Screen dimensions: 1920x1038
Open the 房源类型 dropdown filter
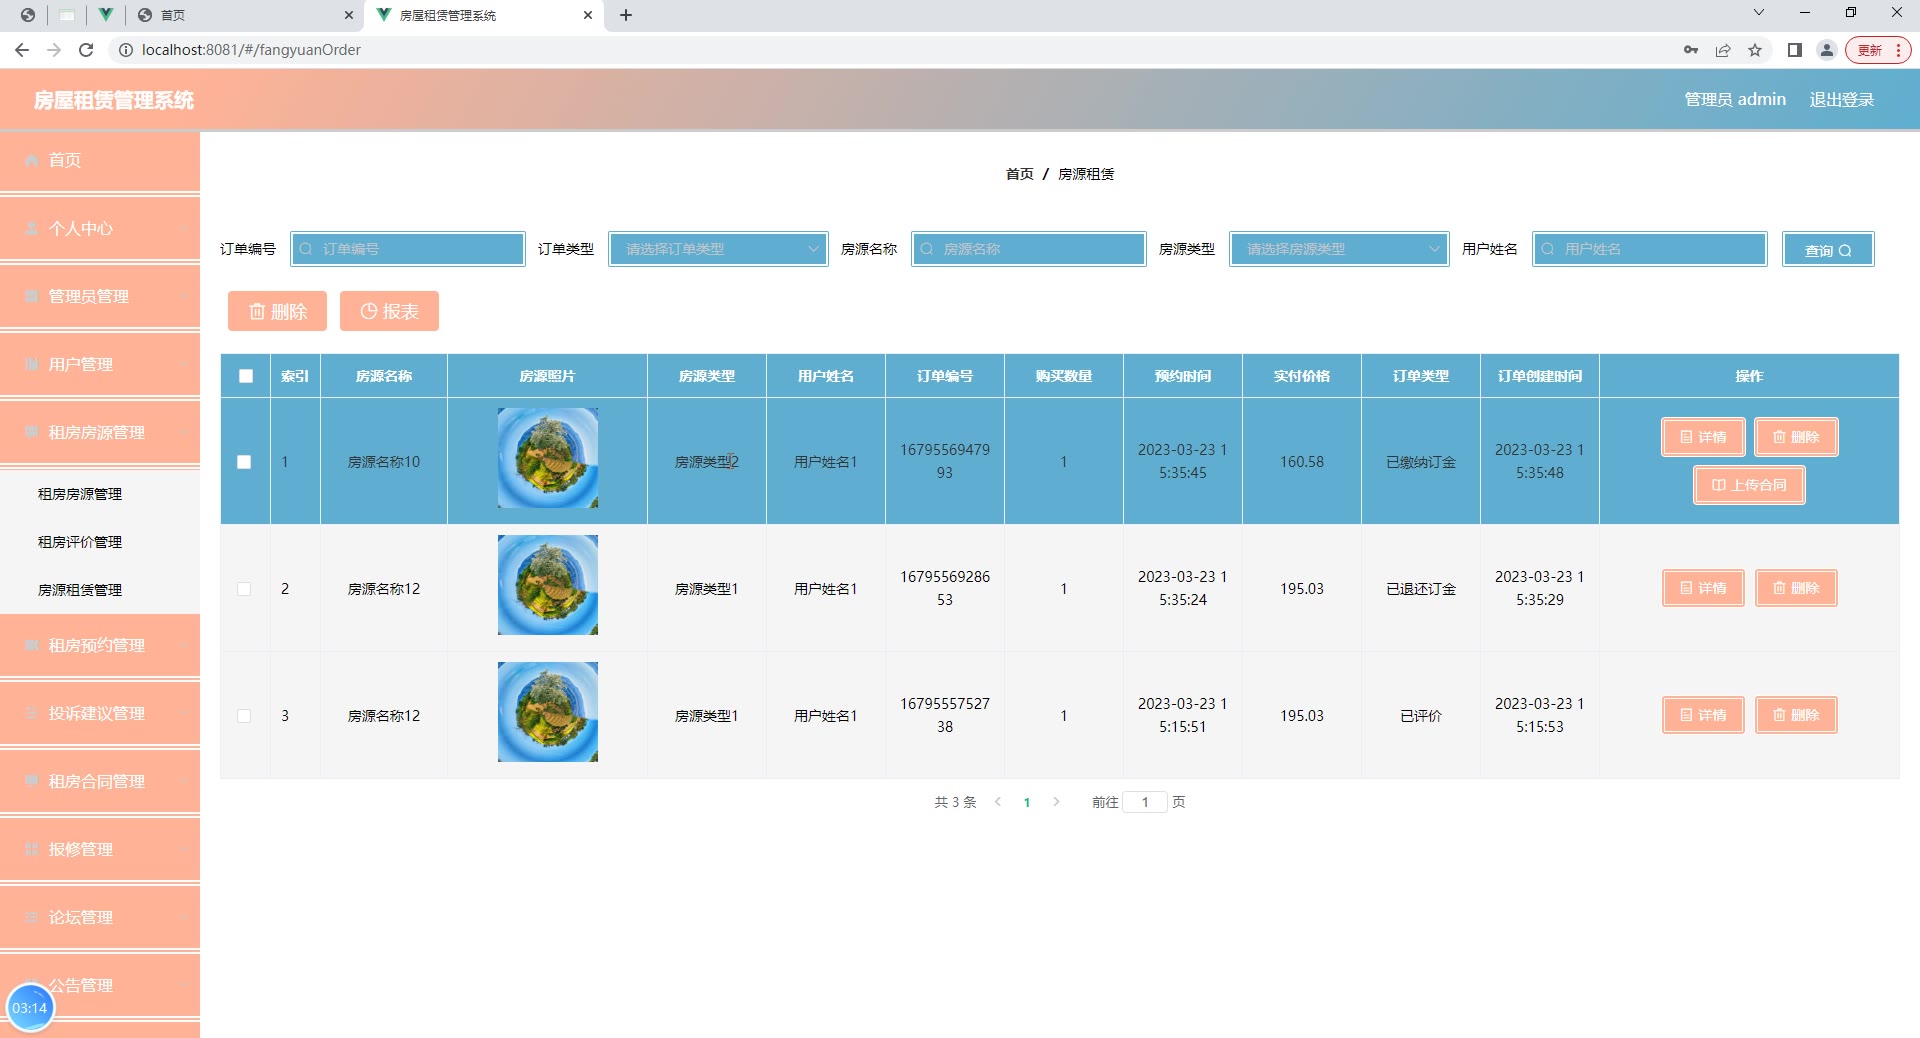coord(1339,249)
